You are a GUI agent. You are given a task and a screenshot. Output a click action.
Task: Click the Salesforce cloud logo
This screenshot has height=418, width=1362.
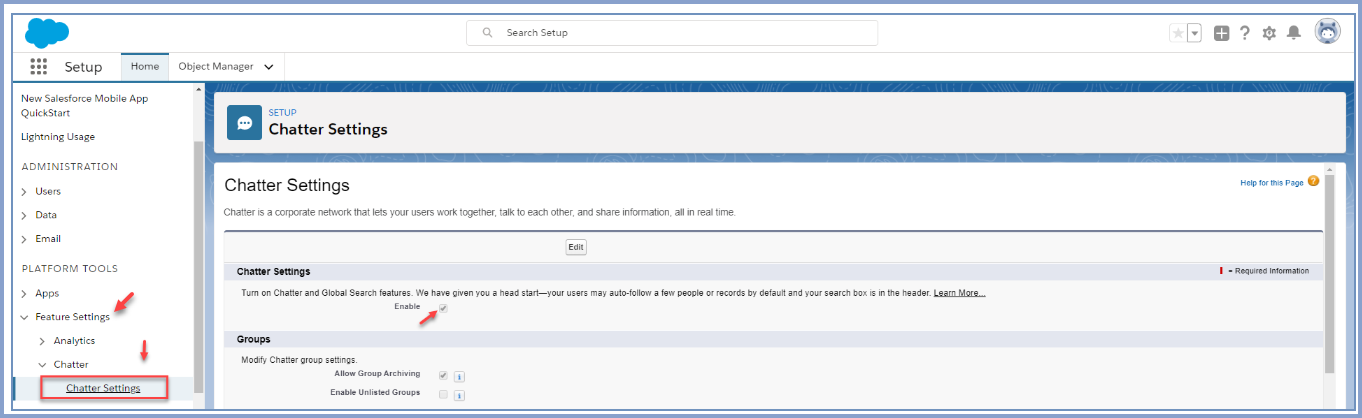[x=47, y=32]
